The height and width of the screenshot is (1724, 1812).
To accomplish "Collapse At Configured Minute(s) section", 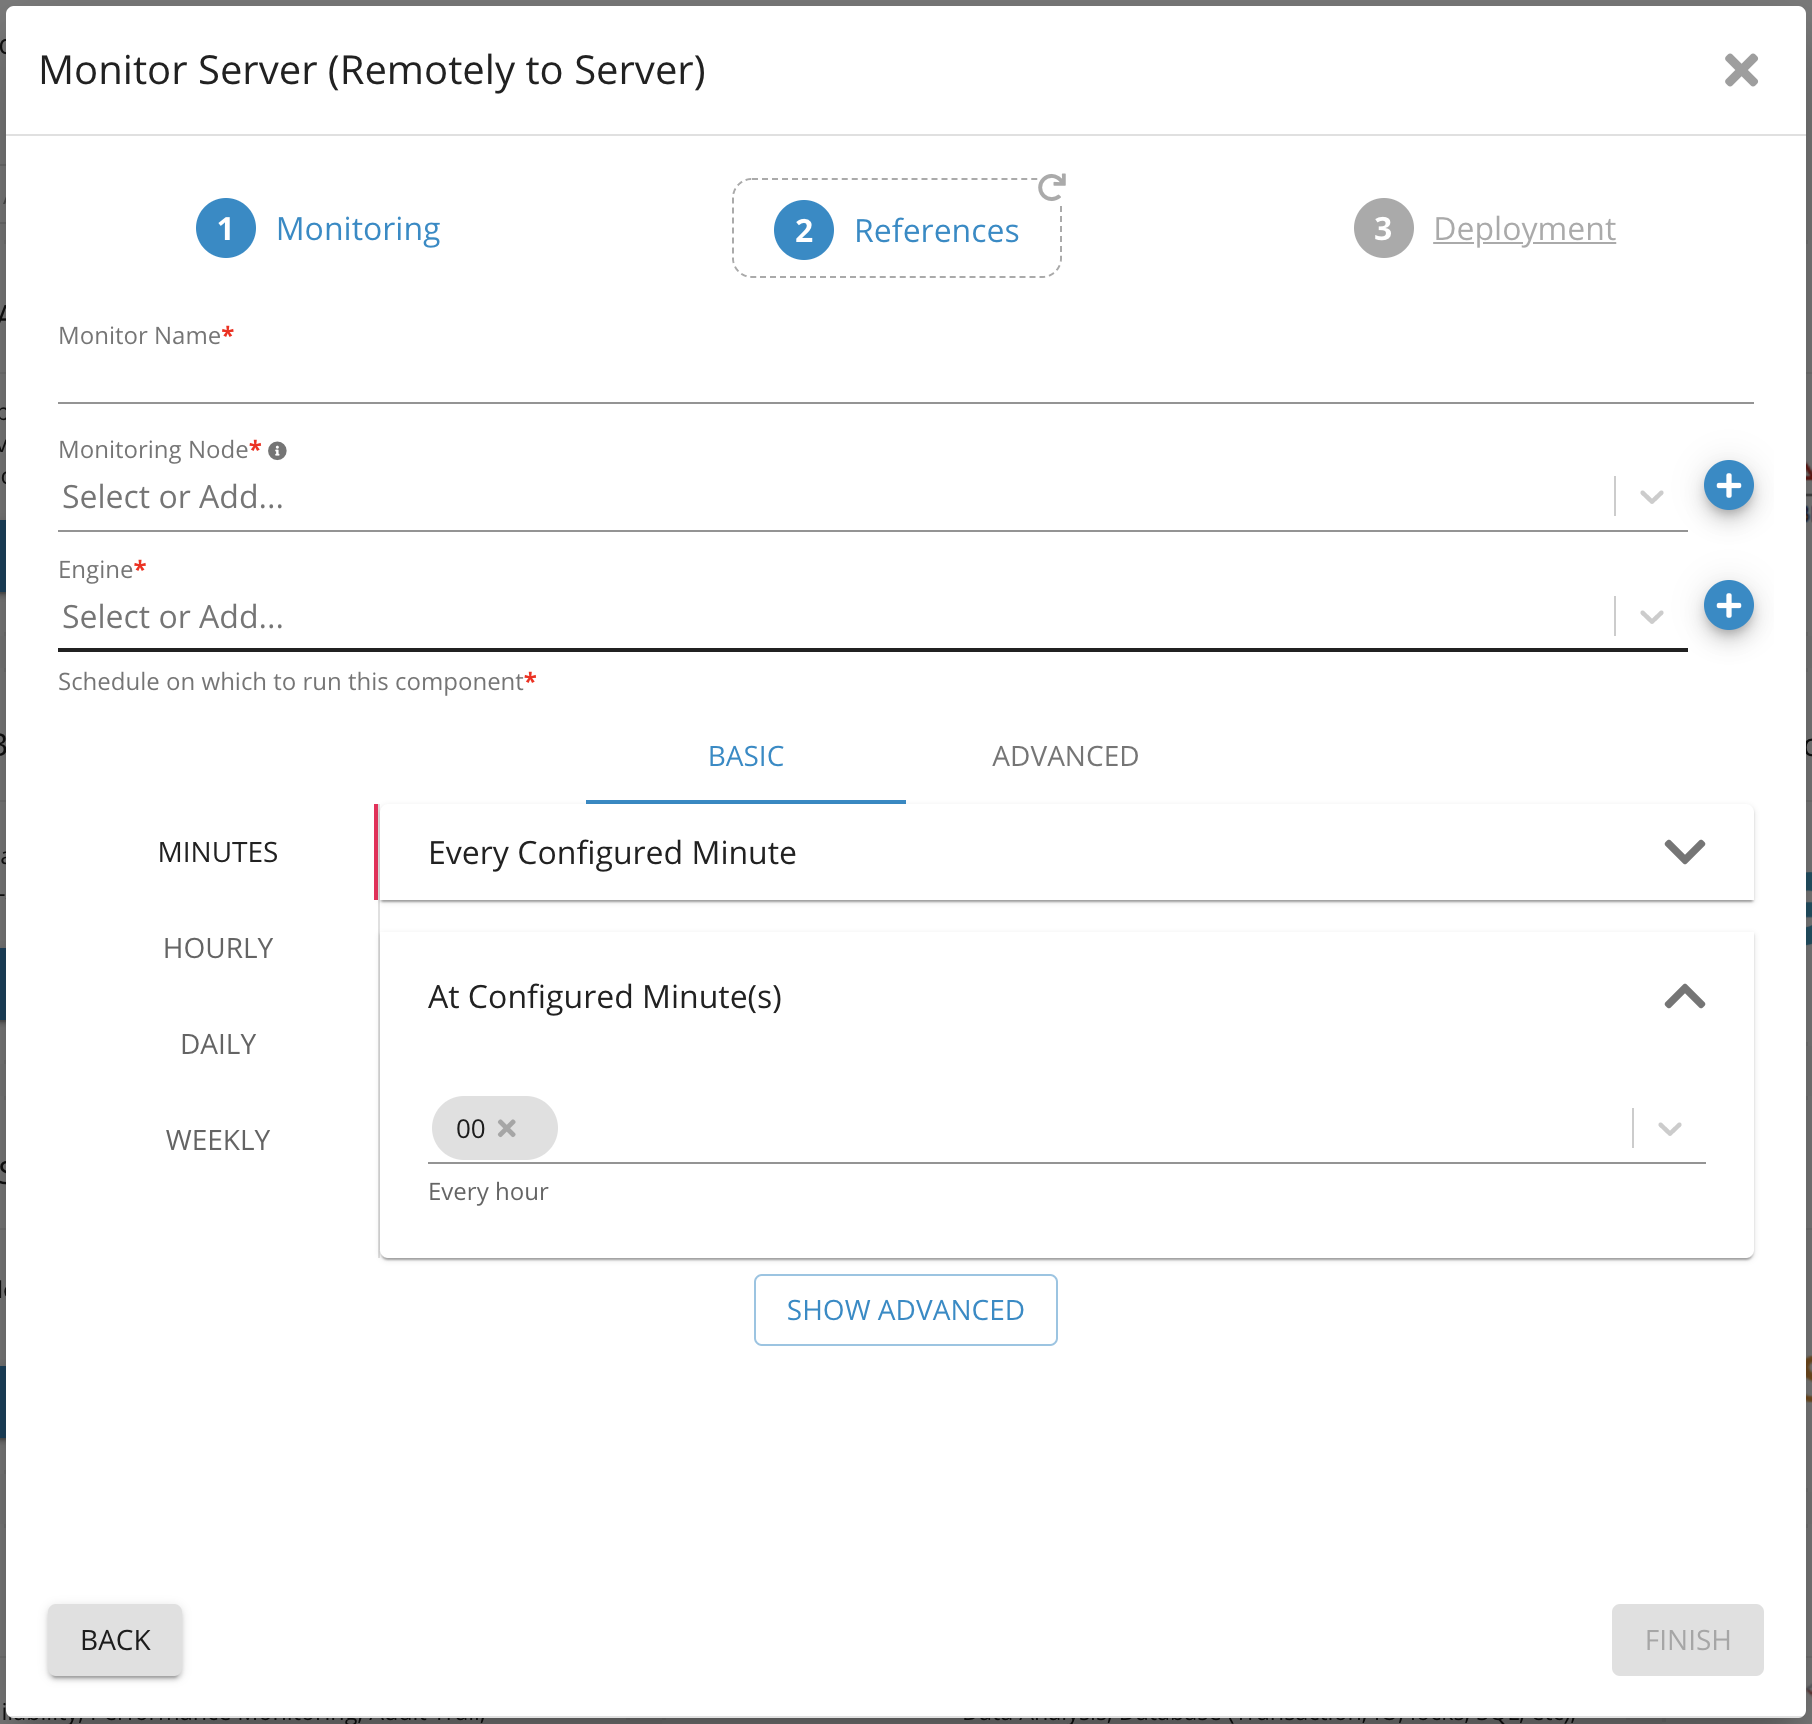I will tap(1684, 997).
